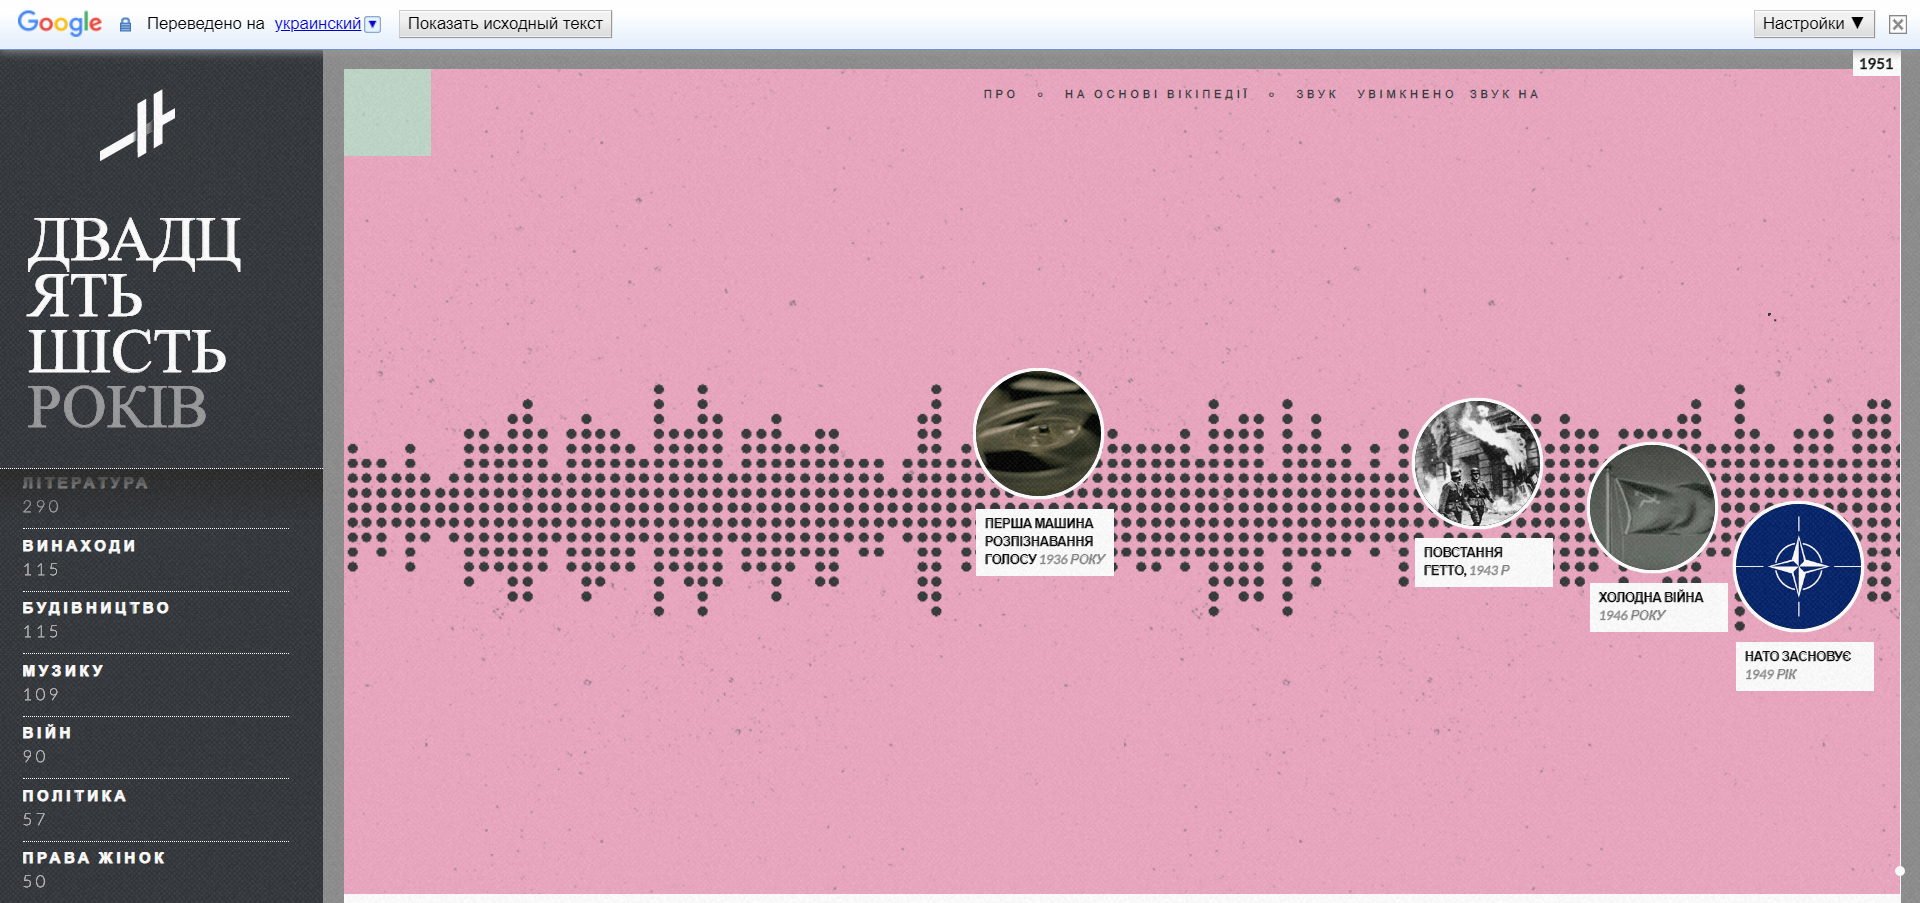The image size is (1920, 903).
Task: Open the voice recognition machine photo circle
Action: (x=1038, y=433)
